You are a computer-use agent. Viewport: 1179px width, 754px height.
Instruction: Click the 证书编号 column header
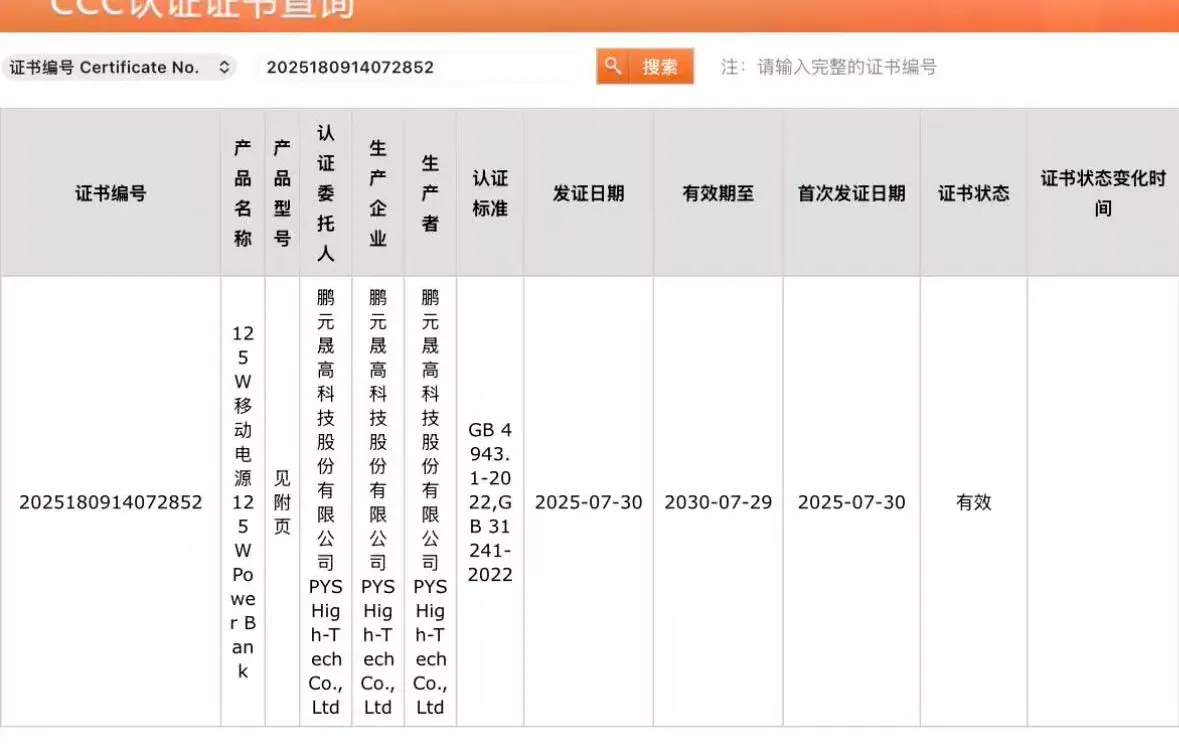[x=110, y=193]
